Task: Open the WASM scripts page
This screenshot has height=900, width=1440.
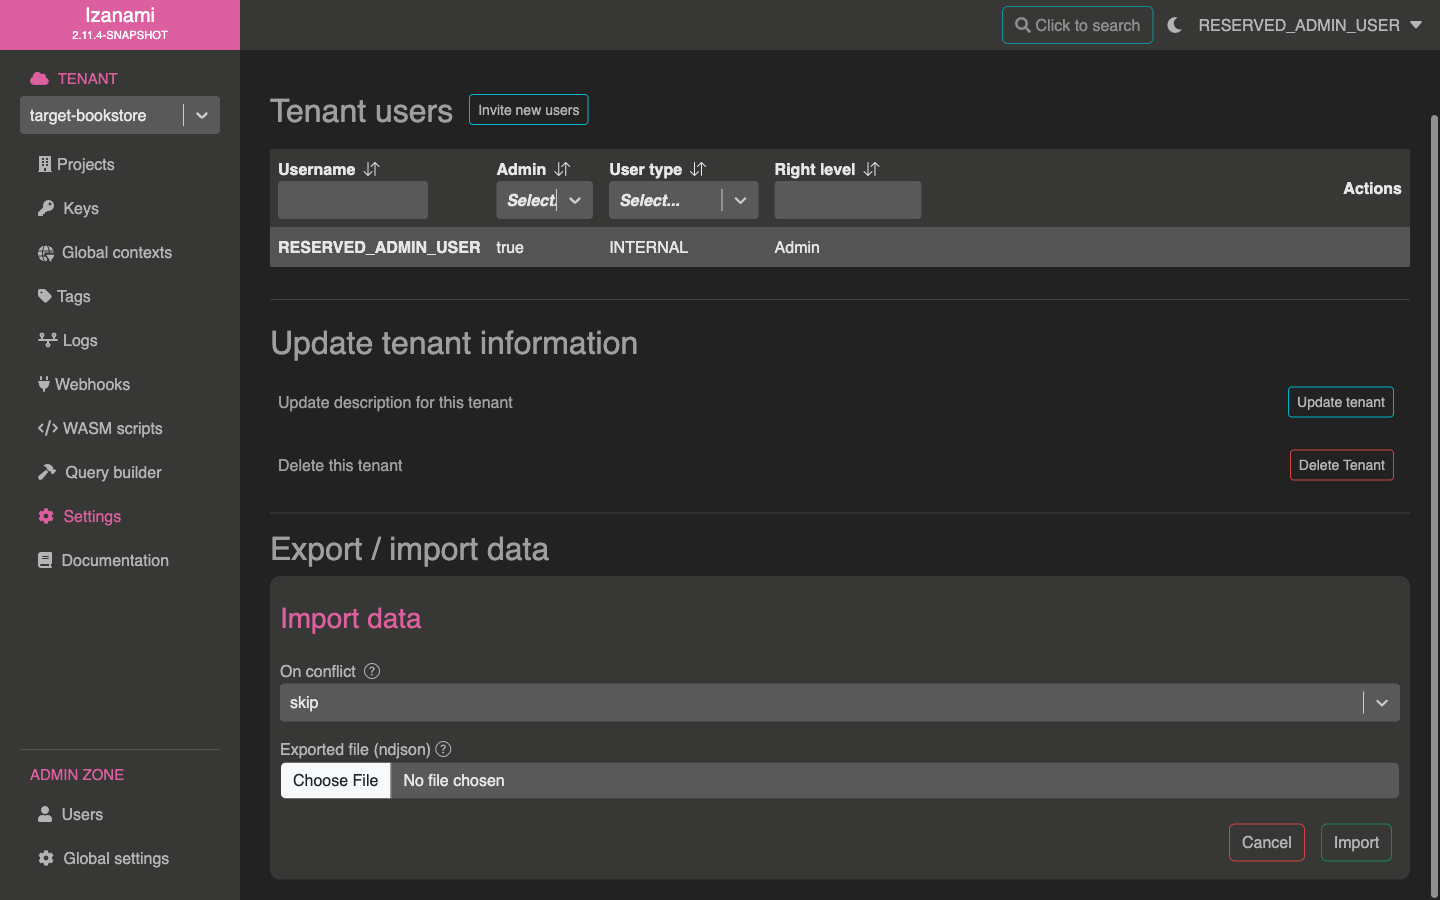Action: click(x=112, y=428)
